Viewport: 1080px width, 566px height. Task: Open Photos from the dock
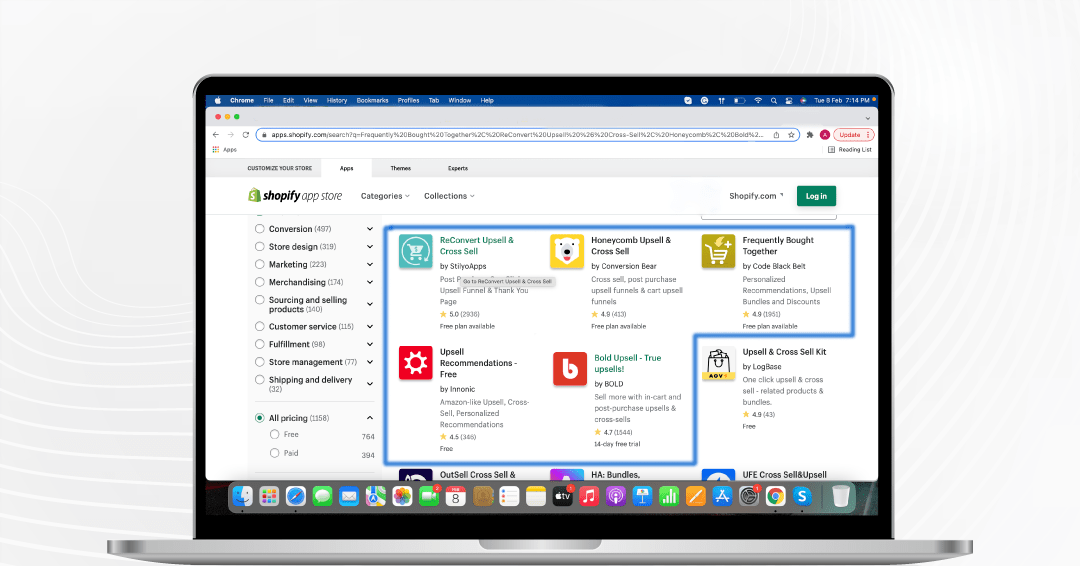(402, 496)
